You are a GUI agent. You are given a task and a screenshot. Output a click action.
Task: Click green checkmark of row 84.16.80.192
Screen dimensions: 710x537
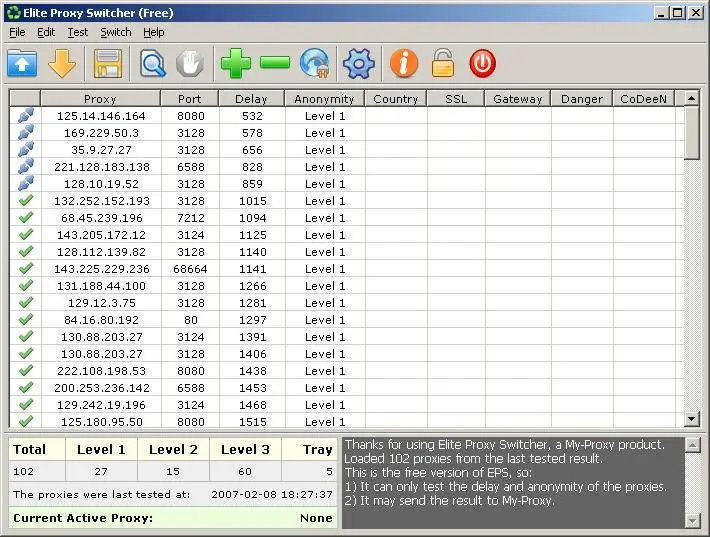(26, 319)
